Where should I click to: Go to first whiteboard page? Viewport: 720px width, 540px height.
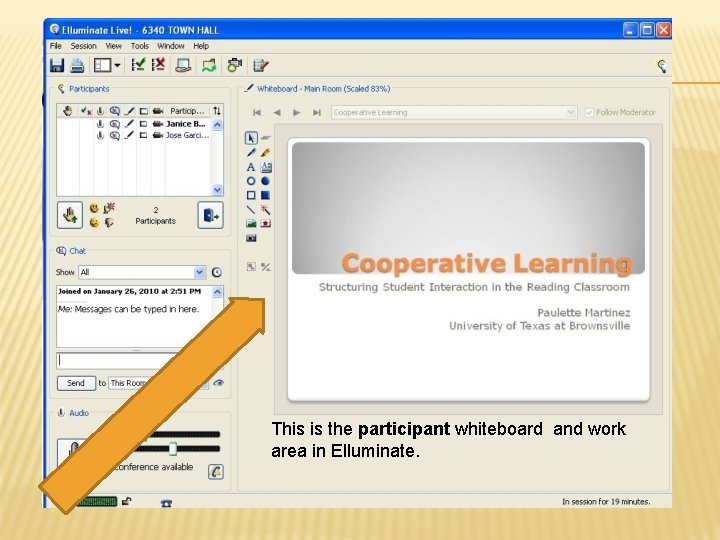pos(257,112)
